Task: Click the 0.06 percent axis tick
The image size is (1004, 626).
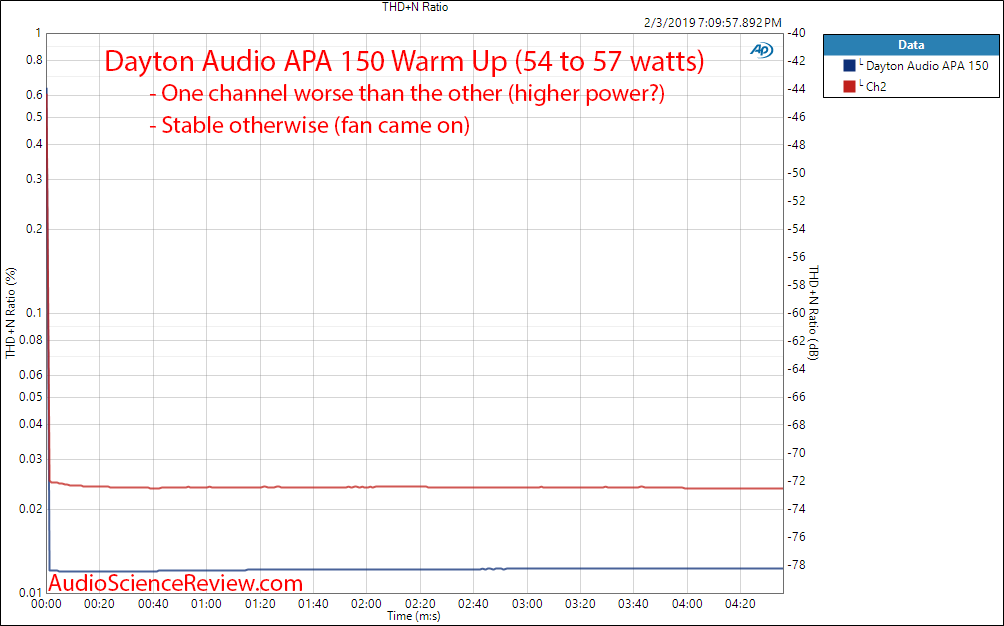Action: click(x=31, y=375)
